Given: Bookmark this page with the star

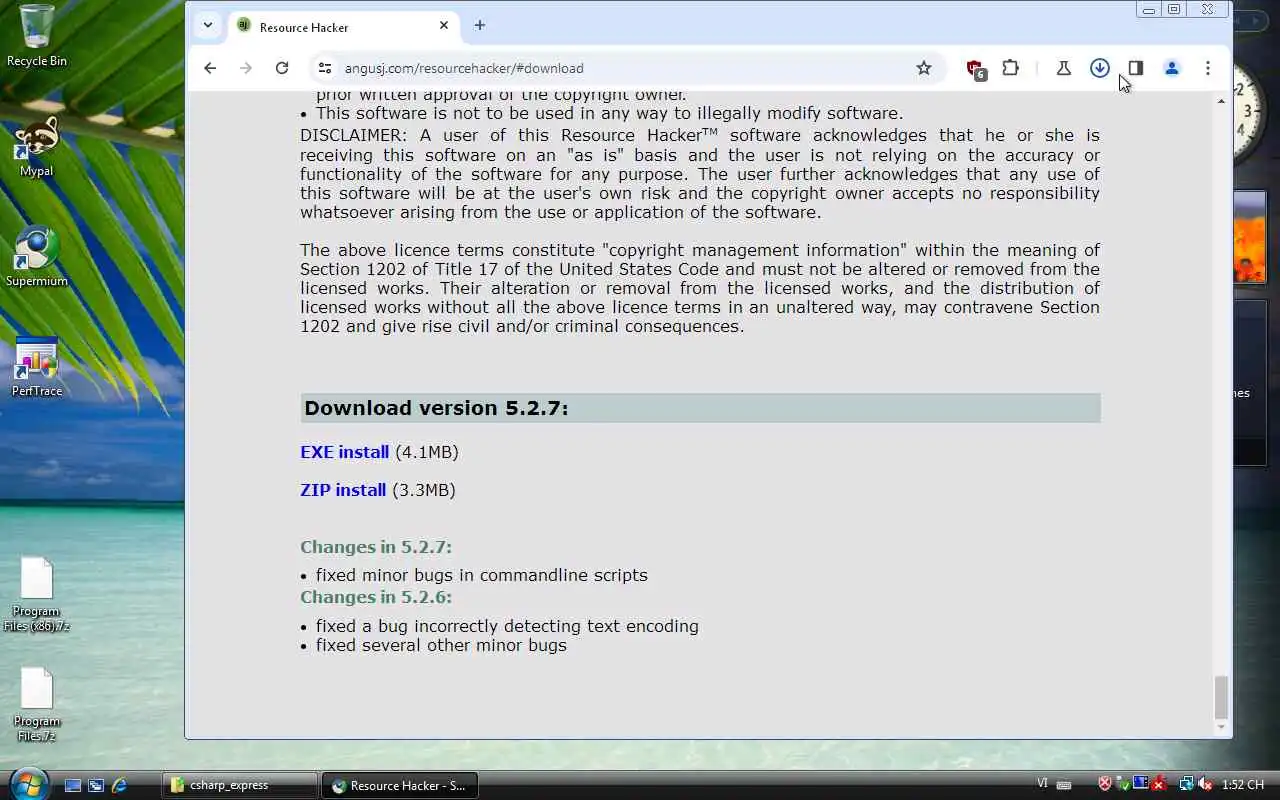Looking at the screenshot, I should pyautogui.click(x=924, y=68).
